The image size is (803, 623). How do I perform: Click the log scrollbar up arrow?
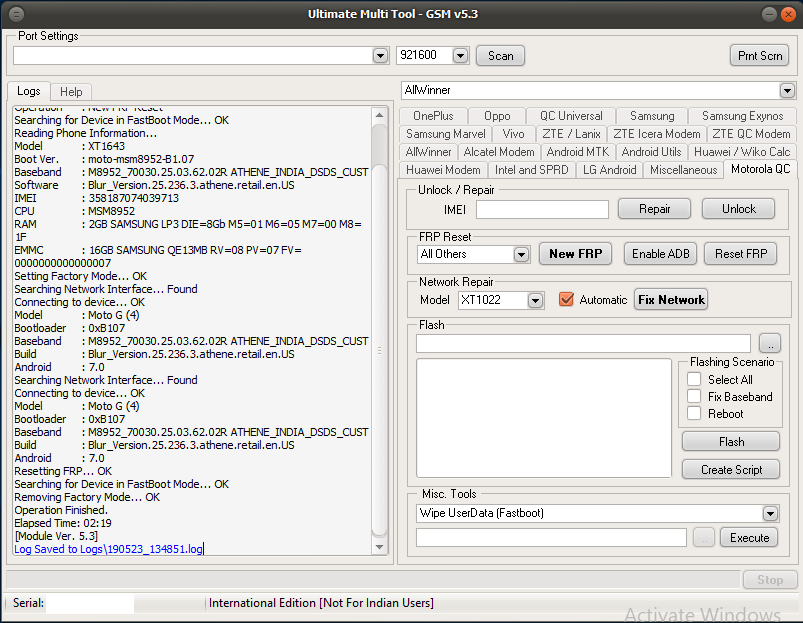[379, 115]
